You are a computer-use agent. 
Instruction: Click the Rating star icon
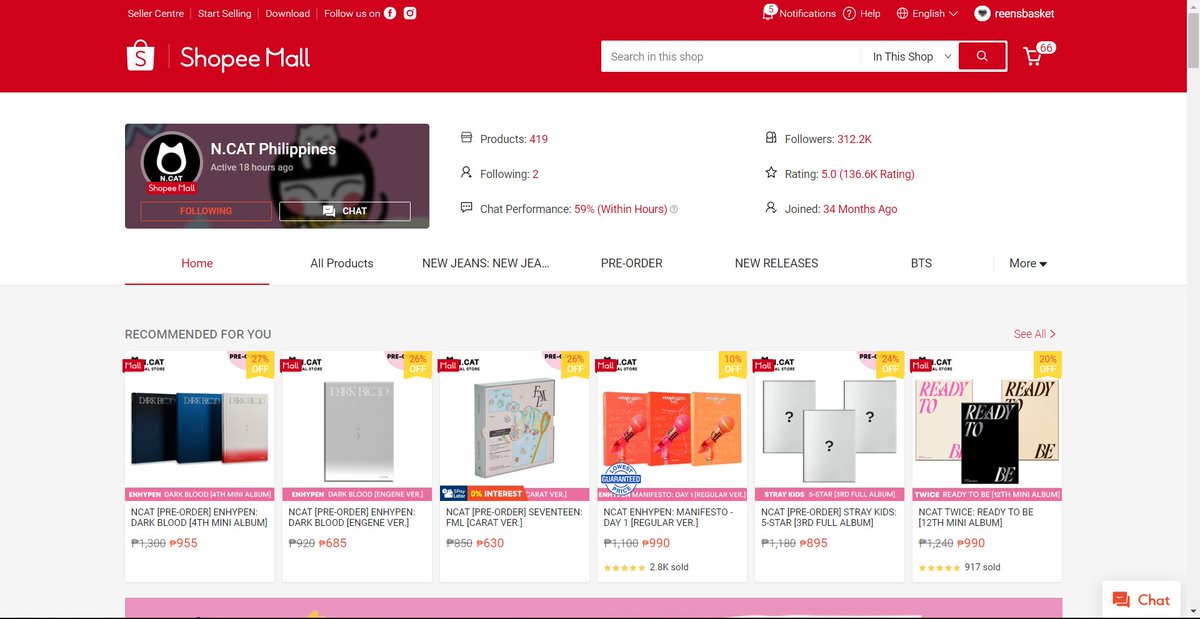coord(771,173)
